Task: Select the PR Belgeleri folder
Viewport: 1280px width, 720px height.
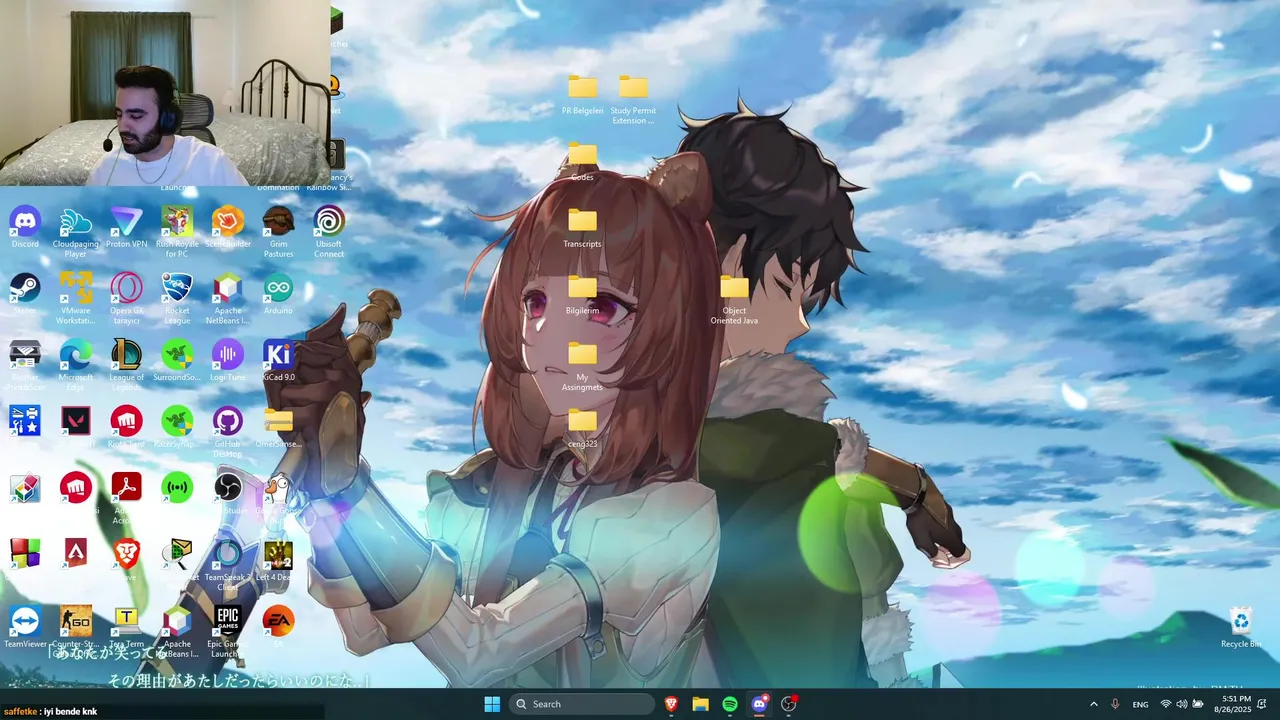Action: point(582,93)
